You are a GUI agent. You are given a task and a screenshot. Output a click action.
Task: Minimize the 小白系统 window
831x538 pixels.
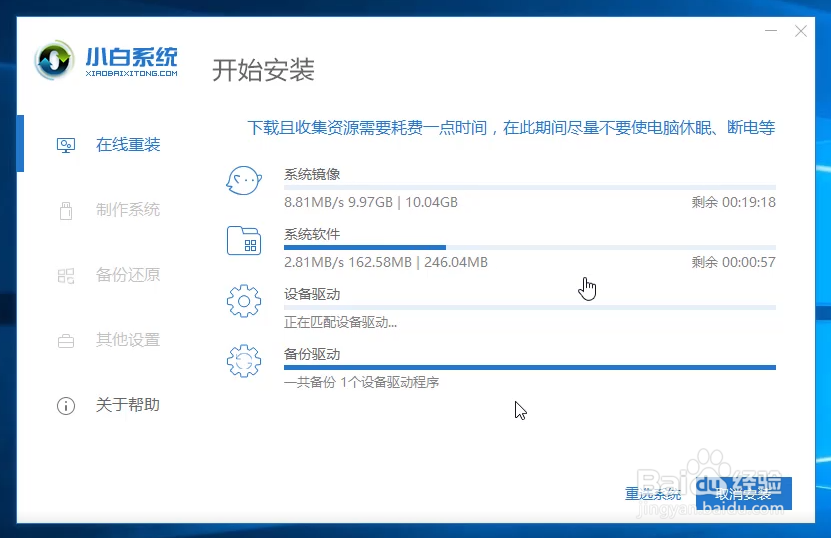click(x=771, y=31)
